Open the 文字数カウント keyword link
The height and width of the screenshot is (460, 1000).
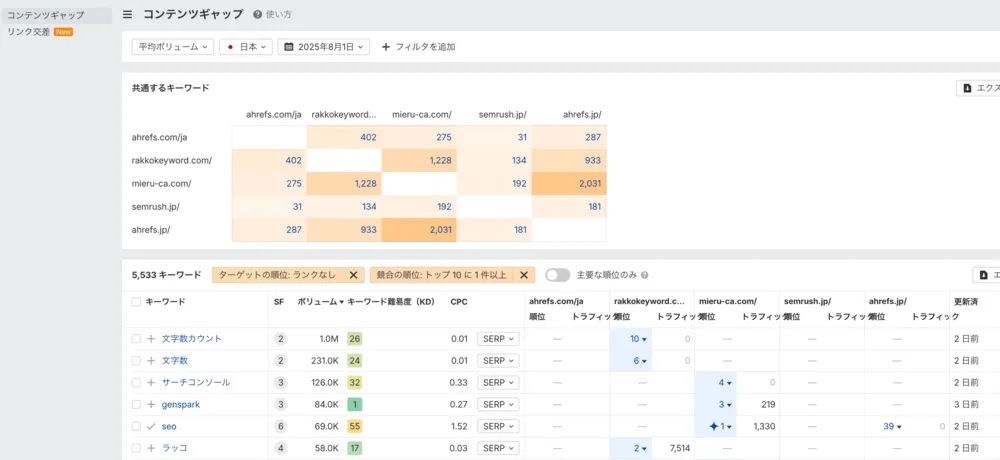click(x=191, y=339)
